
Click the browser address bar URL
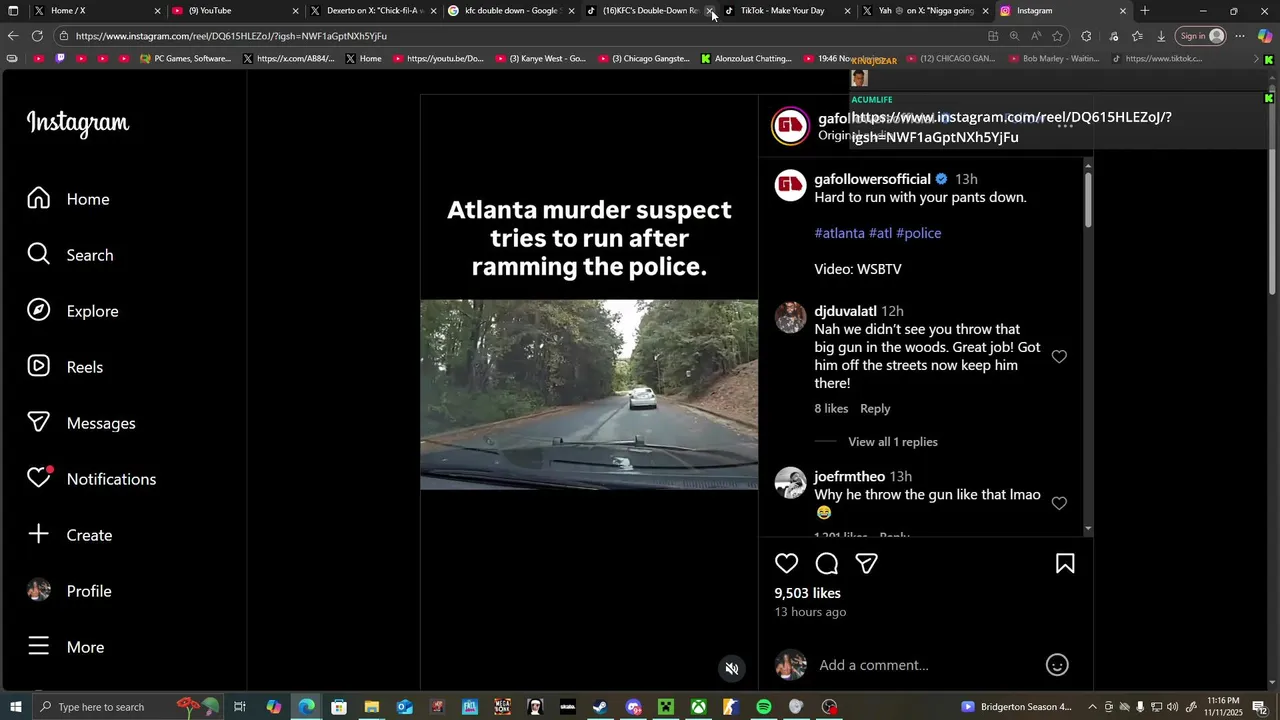(231, 36)
